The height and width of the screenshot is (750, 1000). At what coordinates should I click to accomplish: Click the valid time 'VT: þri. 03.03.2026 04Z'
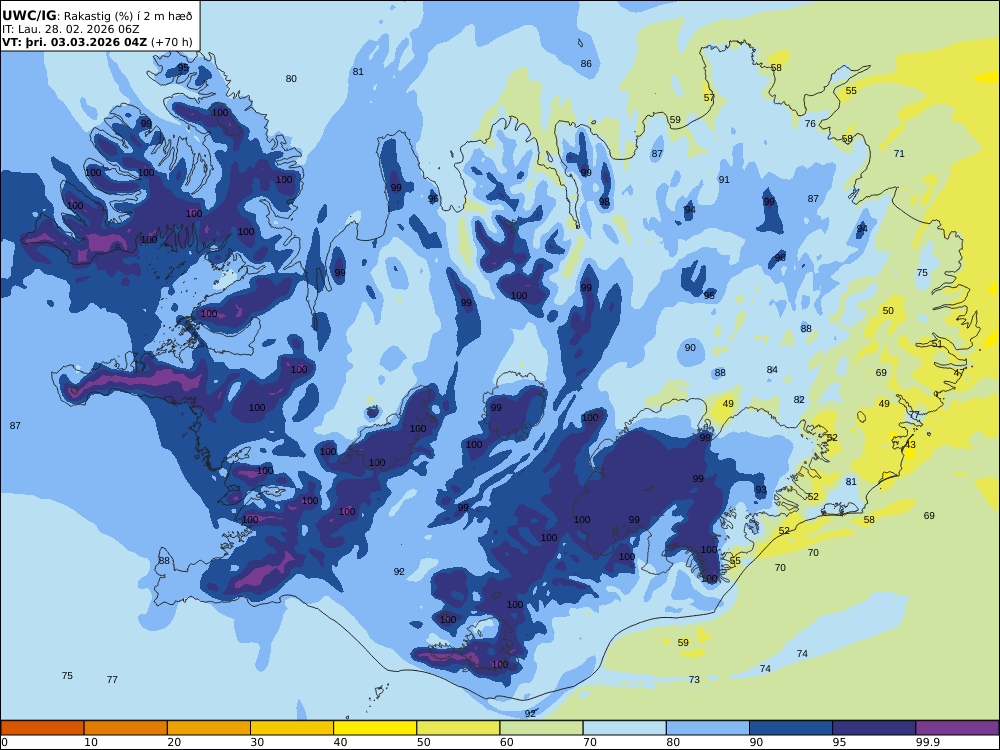pos(75,42)
